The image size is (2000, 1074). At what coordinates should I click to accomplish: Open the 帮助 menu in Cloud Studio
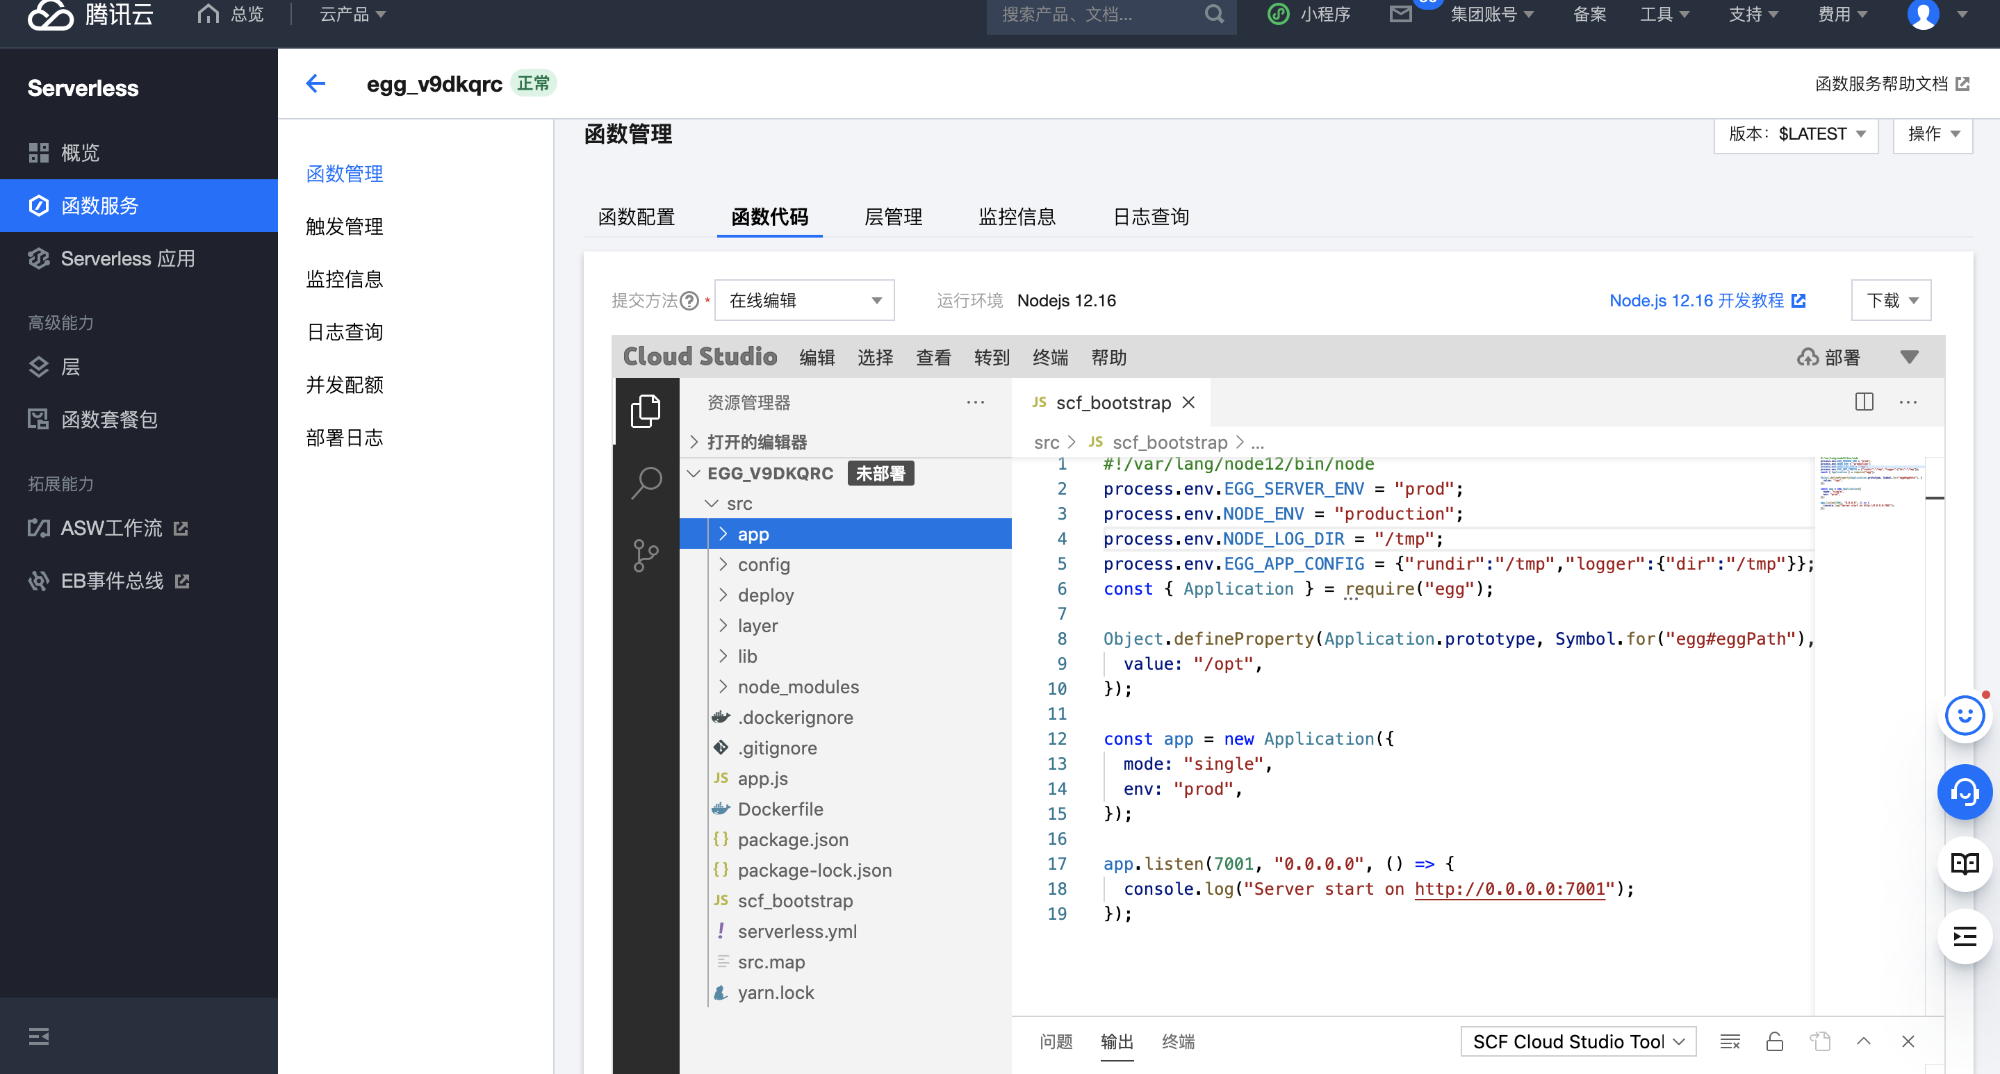point(1109,357)
